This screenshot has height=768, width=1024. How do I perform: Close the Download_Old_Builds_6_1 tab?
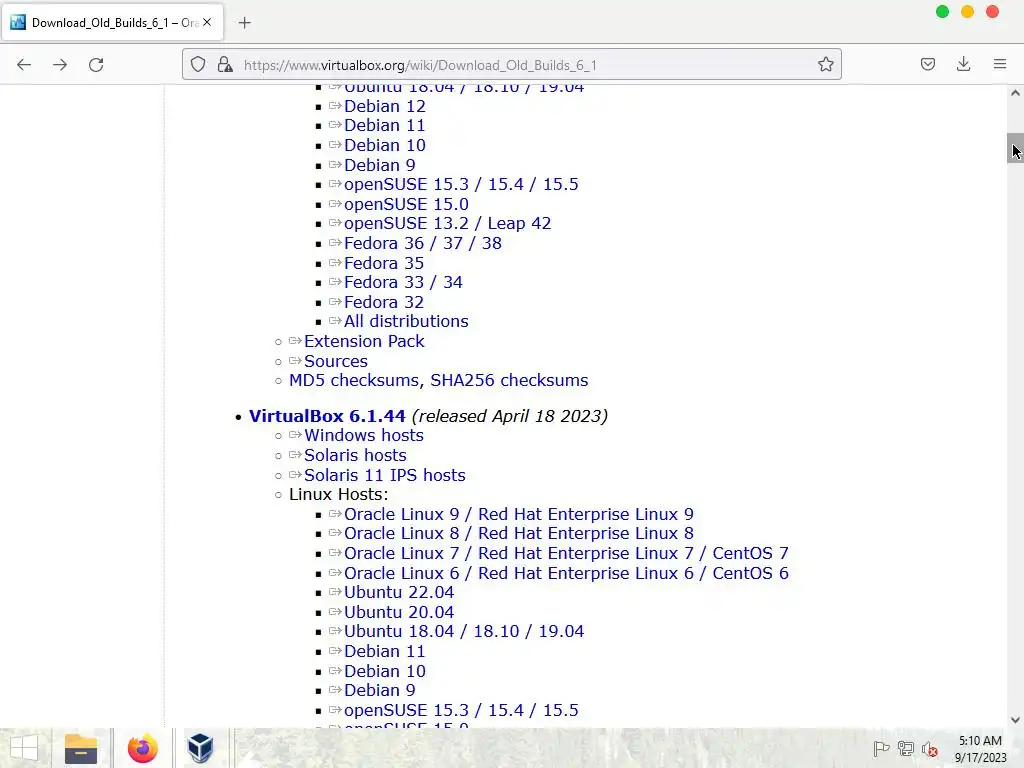click(207, 22)
